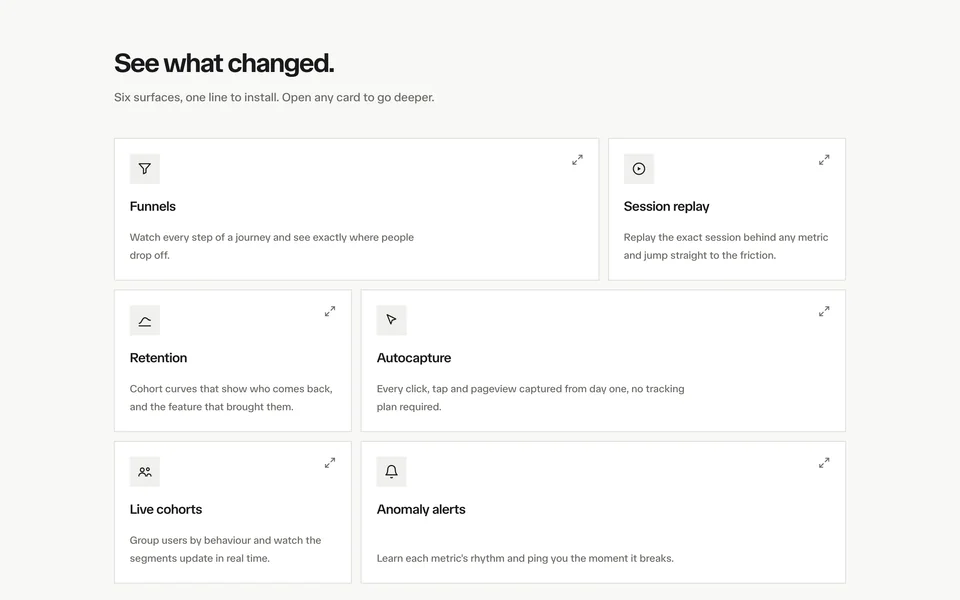Select the Retention heading
Image resolution: width=960 pixels, height=600 pixels.
pyautogui.click(x=158, y=358)
